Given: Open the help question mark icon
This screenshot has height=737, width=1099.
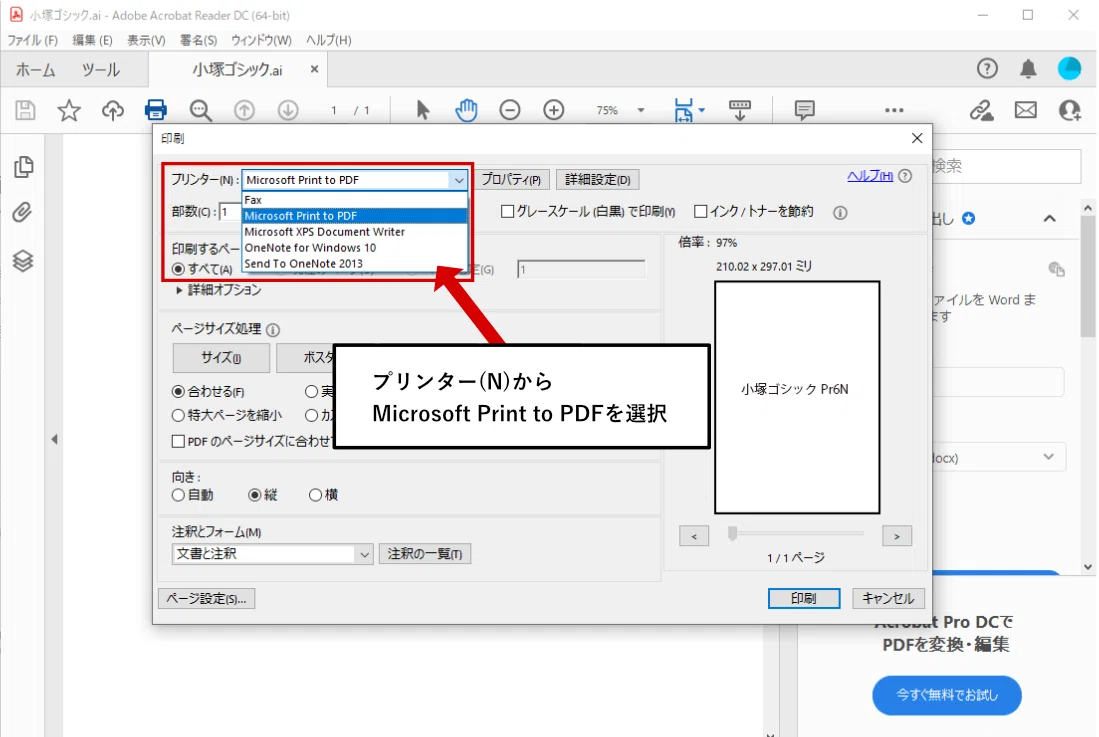Looking at the screenshot, I should tap(987, 69).
